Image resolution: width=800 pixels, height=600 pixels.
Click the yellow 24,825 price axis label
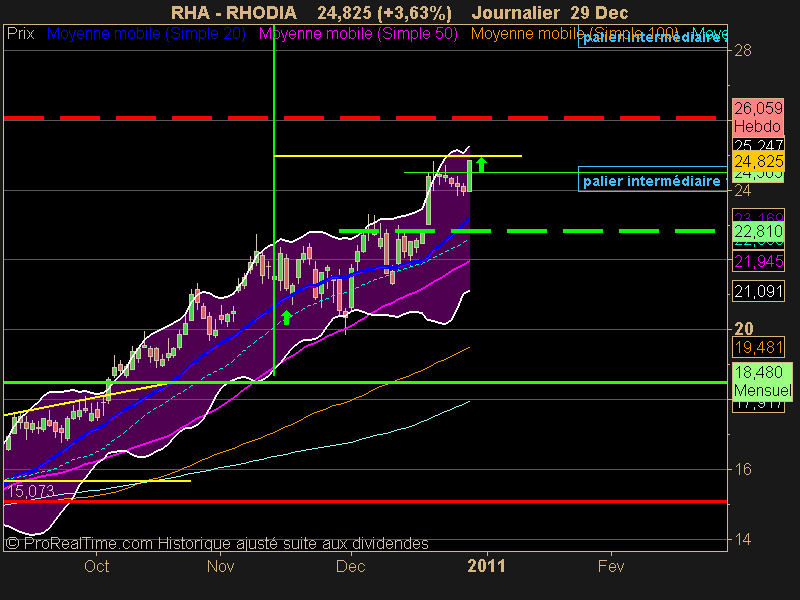coord(758,161)
